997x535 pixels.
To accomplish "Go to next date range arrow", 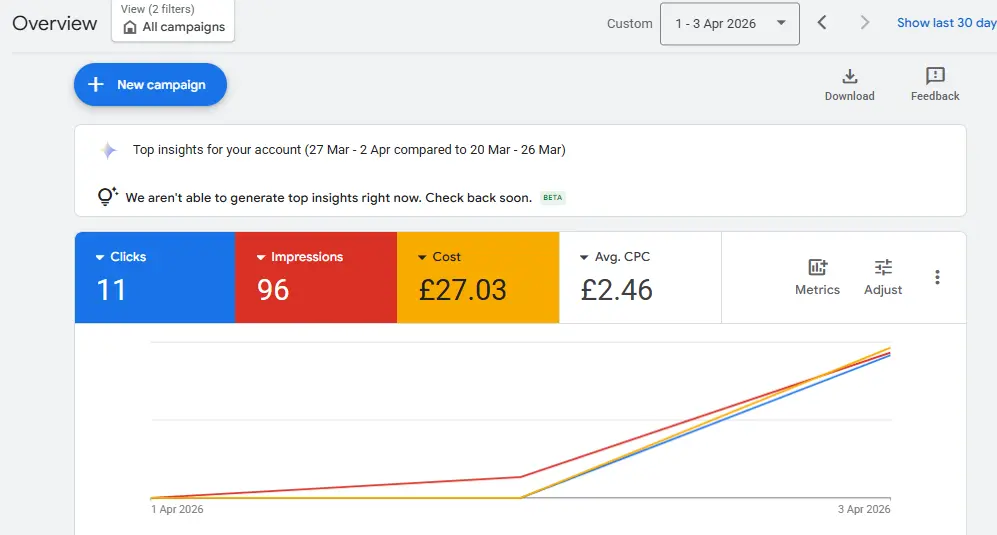I will [864, 23].
